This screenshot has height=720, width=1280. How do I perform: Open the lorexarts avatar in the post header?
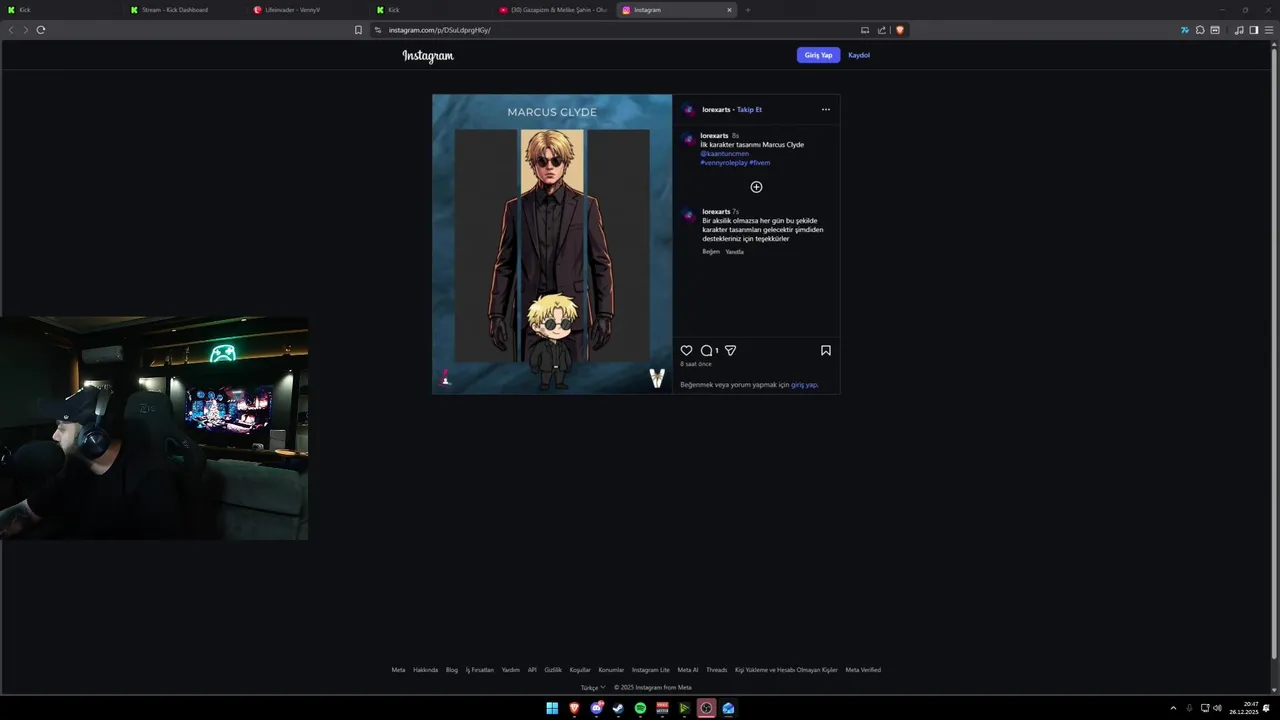[x=689, y=110]
